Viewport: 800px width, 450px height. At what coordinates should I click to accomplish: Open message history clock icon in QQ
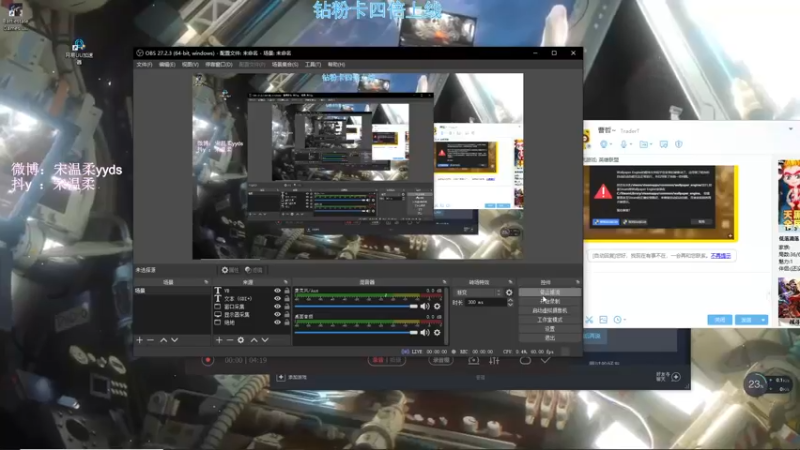pos(617,320)
